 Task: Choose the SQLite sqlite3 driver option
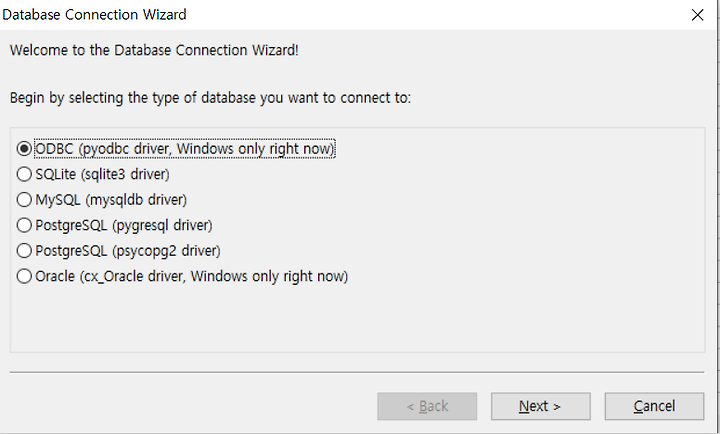(24, 174)
